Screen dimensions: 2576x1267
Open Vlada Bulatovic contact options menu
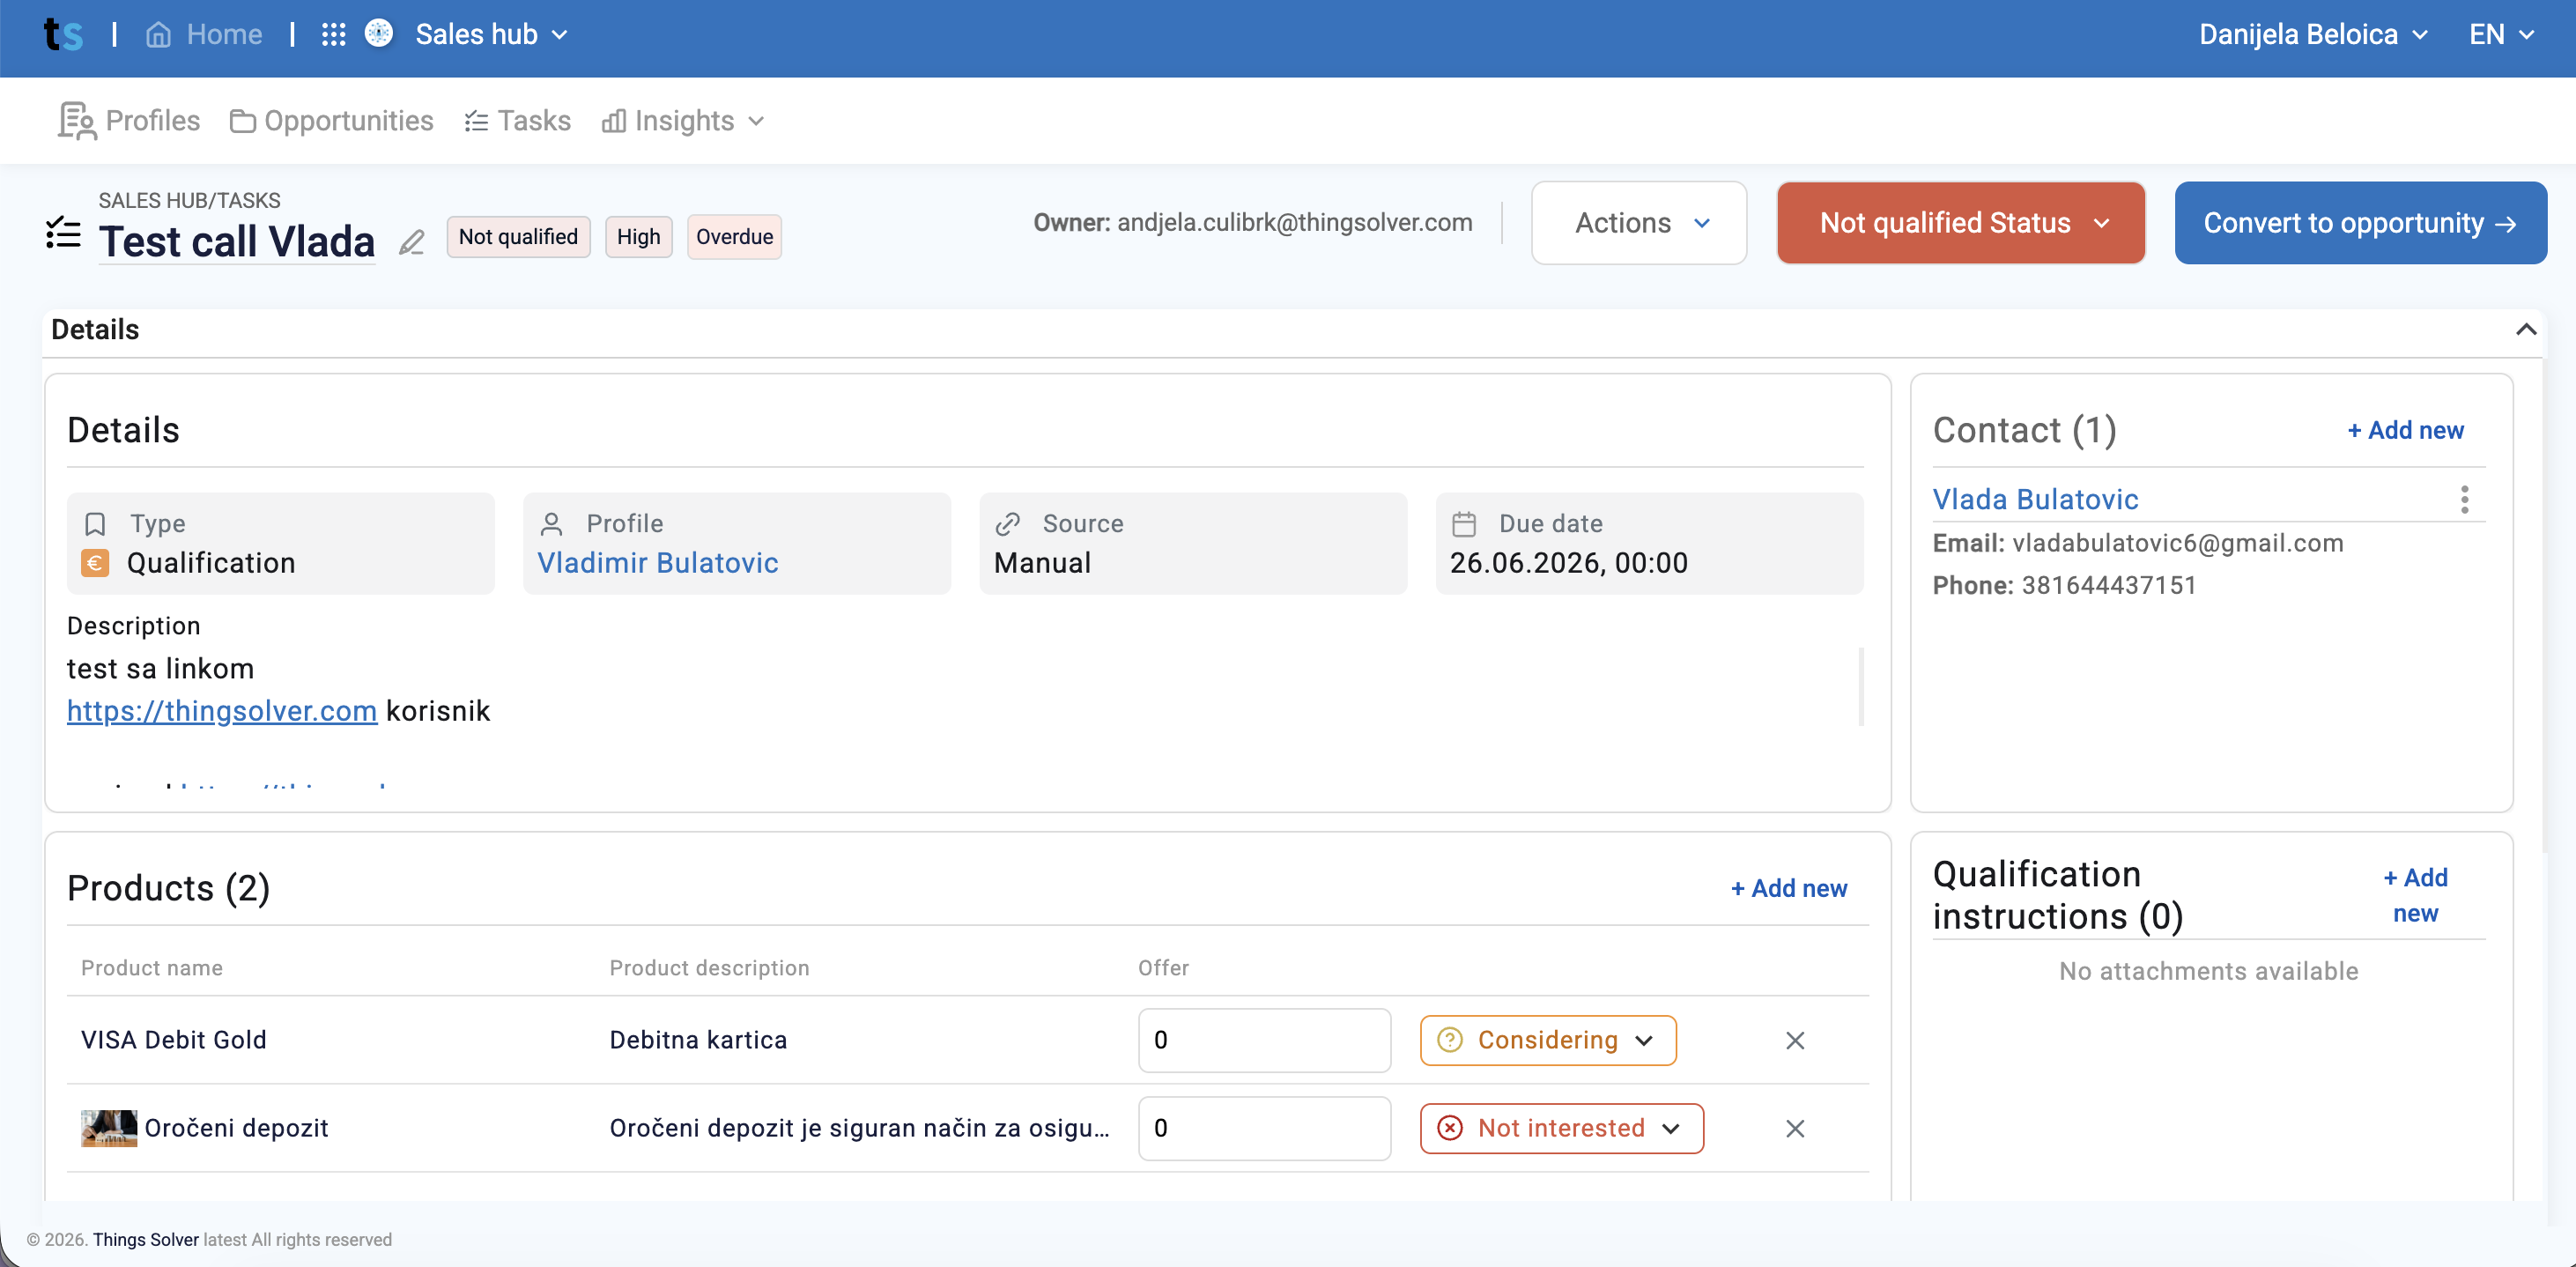[x=2464, y=499]
